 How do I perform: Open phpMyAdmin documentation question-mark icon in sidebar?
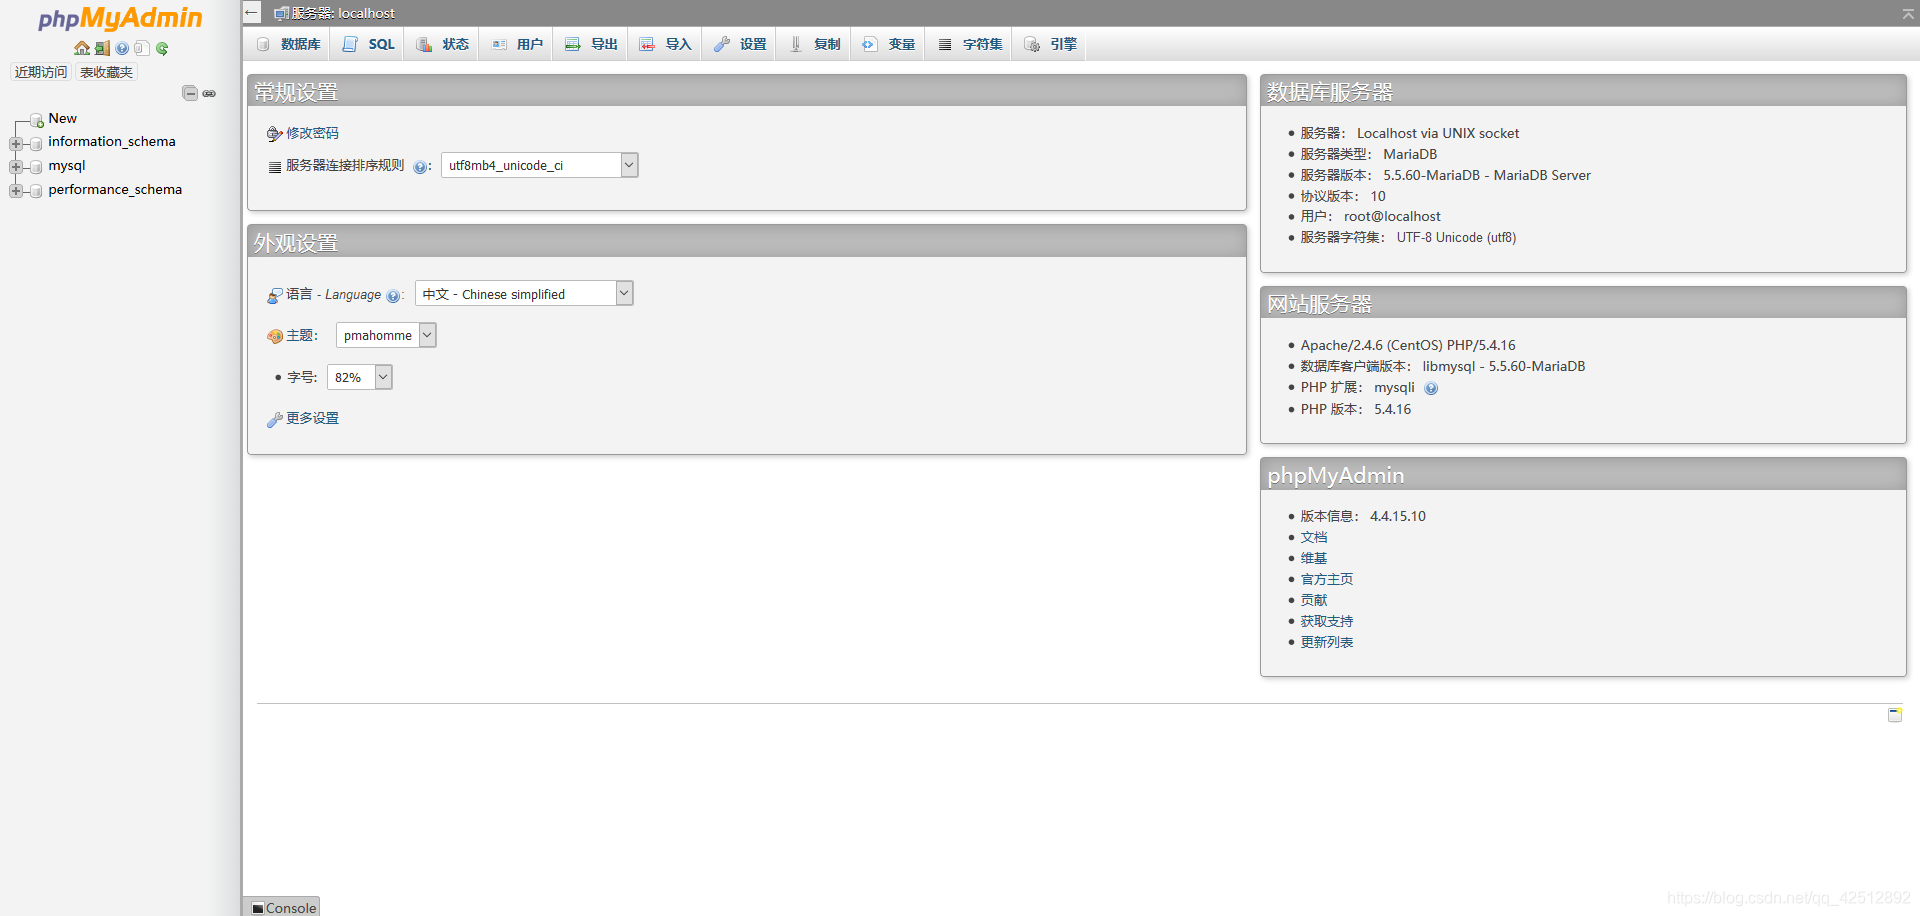click(122, 48)
